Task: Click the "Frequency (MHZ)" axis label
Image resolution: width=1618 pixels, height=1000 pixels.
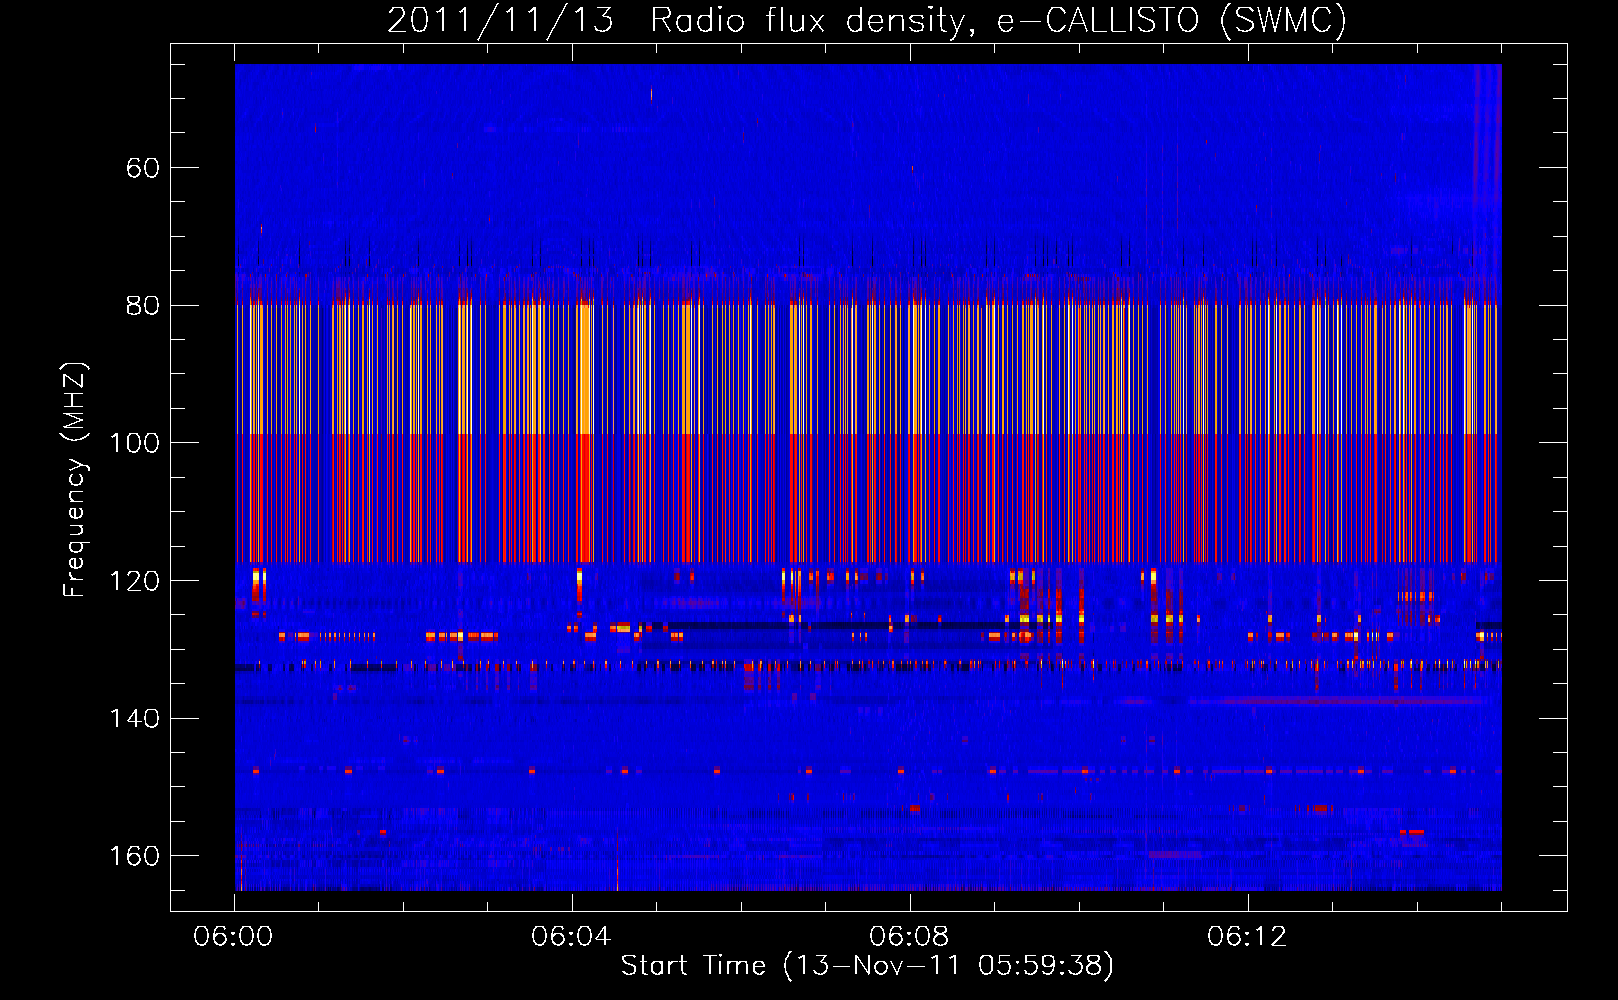Action: click(75, 480)
